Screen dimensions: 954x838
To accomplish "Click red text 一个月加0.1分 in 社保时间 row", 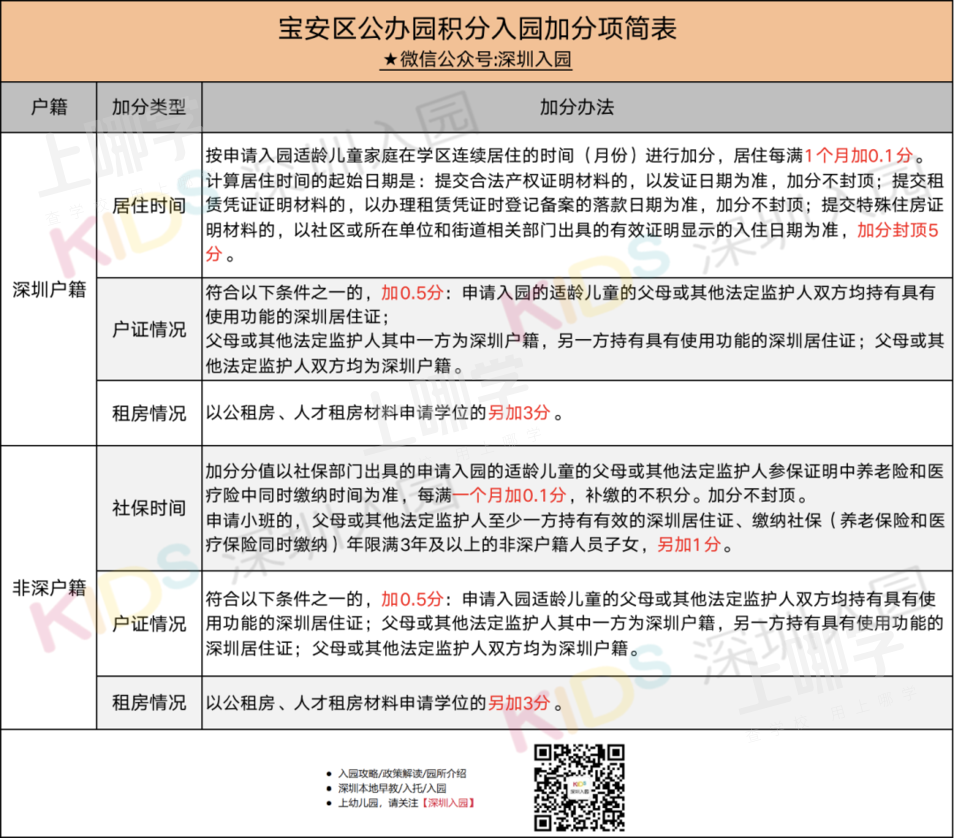I will (509, 495).
